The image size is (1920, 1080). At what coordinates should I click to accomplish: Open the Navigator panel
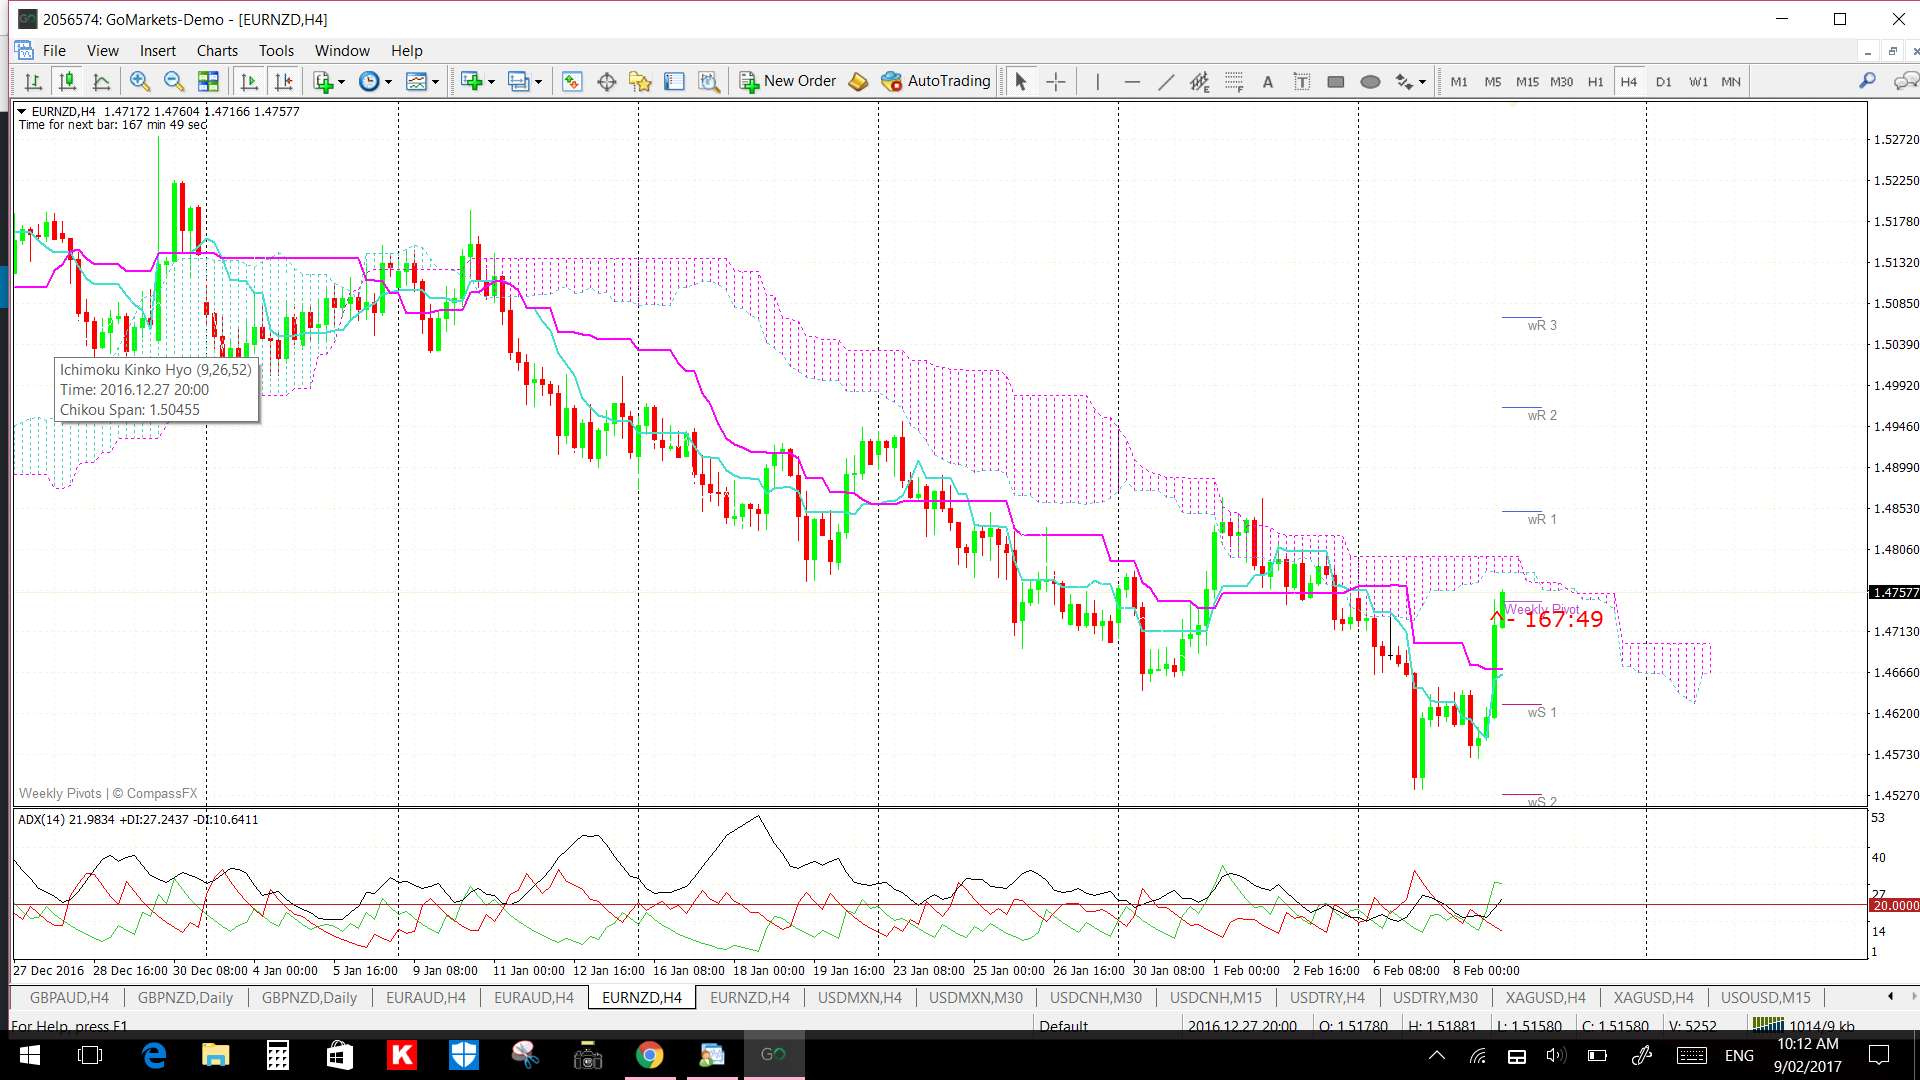click(640, 82)
